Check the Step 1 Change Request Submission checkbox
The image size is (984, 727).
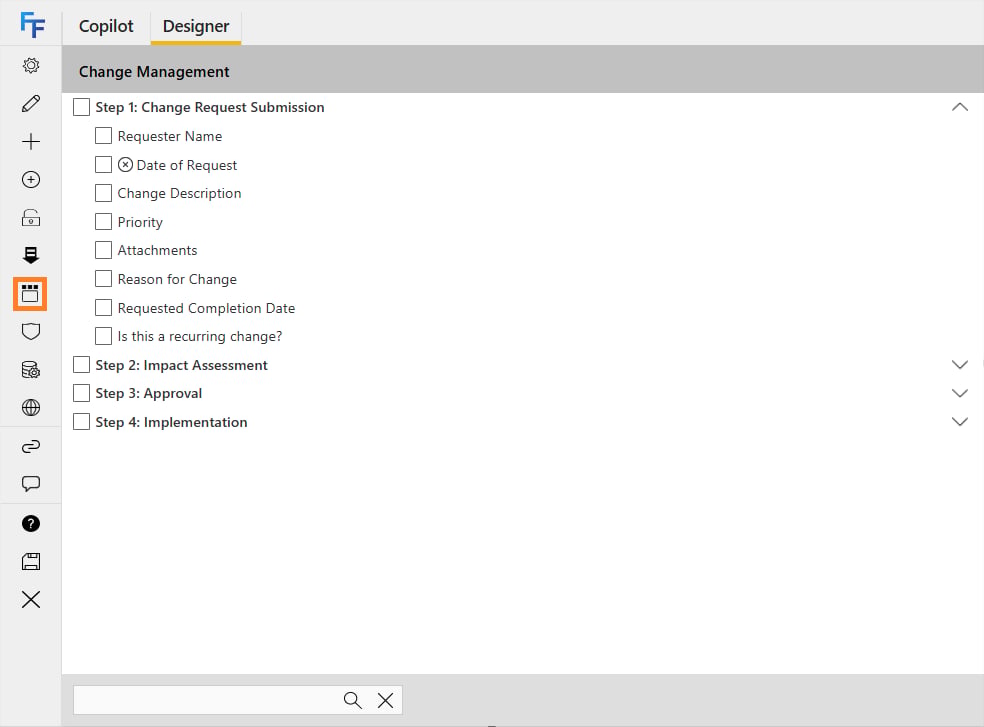[82, 107]
